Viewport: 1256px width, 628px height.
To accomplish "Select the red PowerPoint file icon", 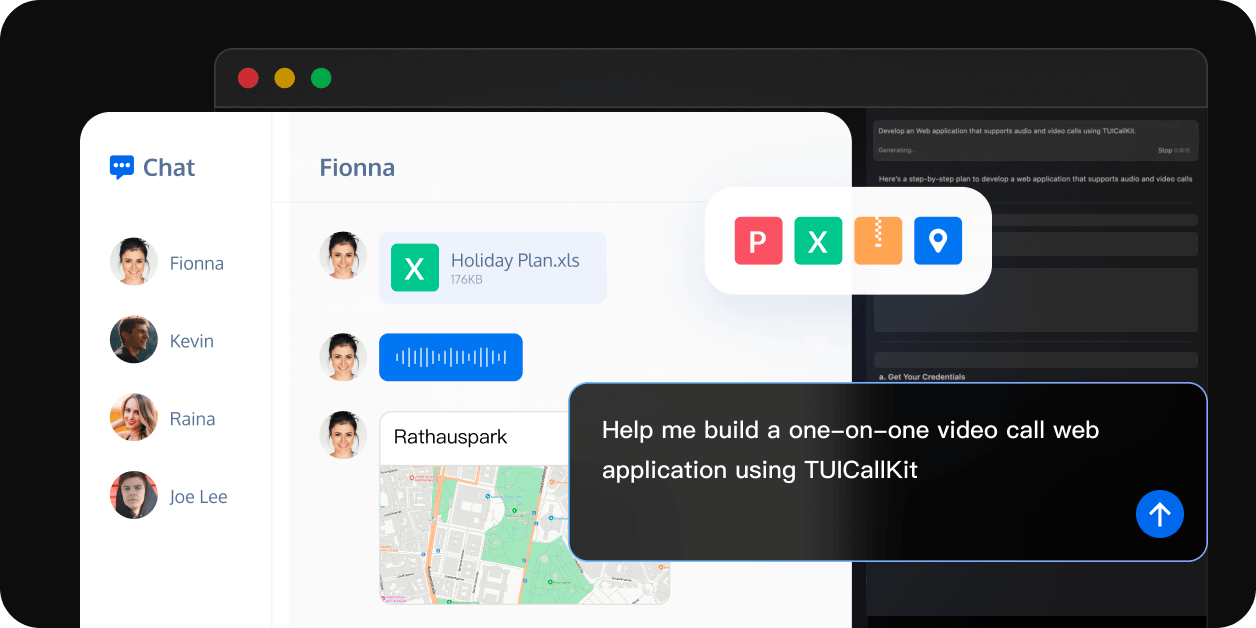I will pos(758,241).
